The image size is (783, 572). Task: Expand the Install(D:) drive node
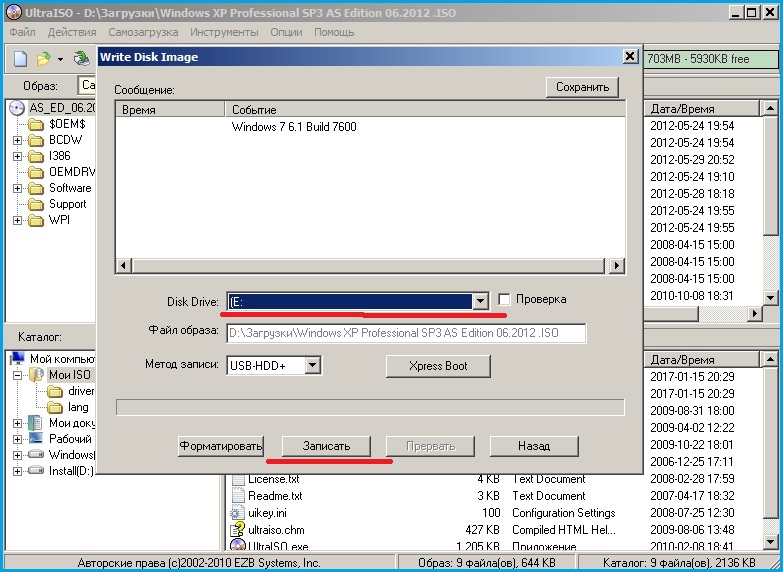(x=17, y=471)
